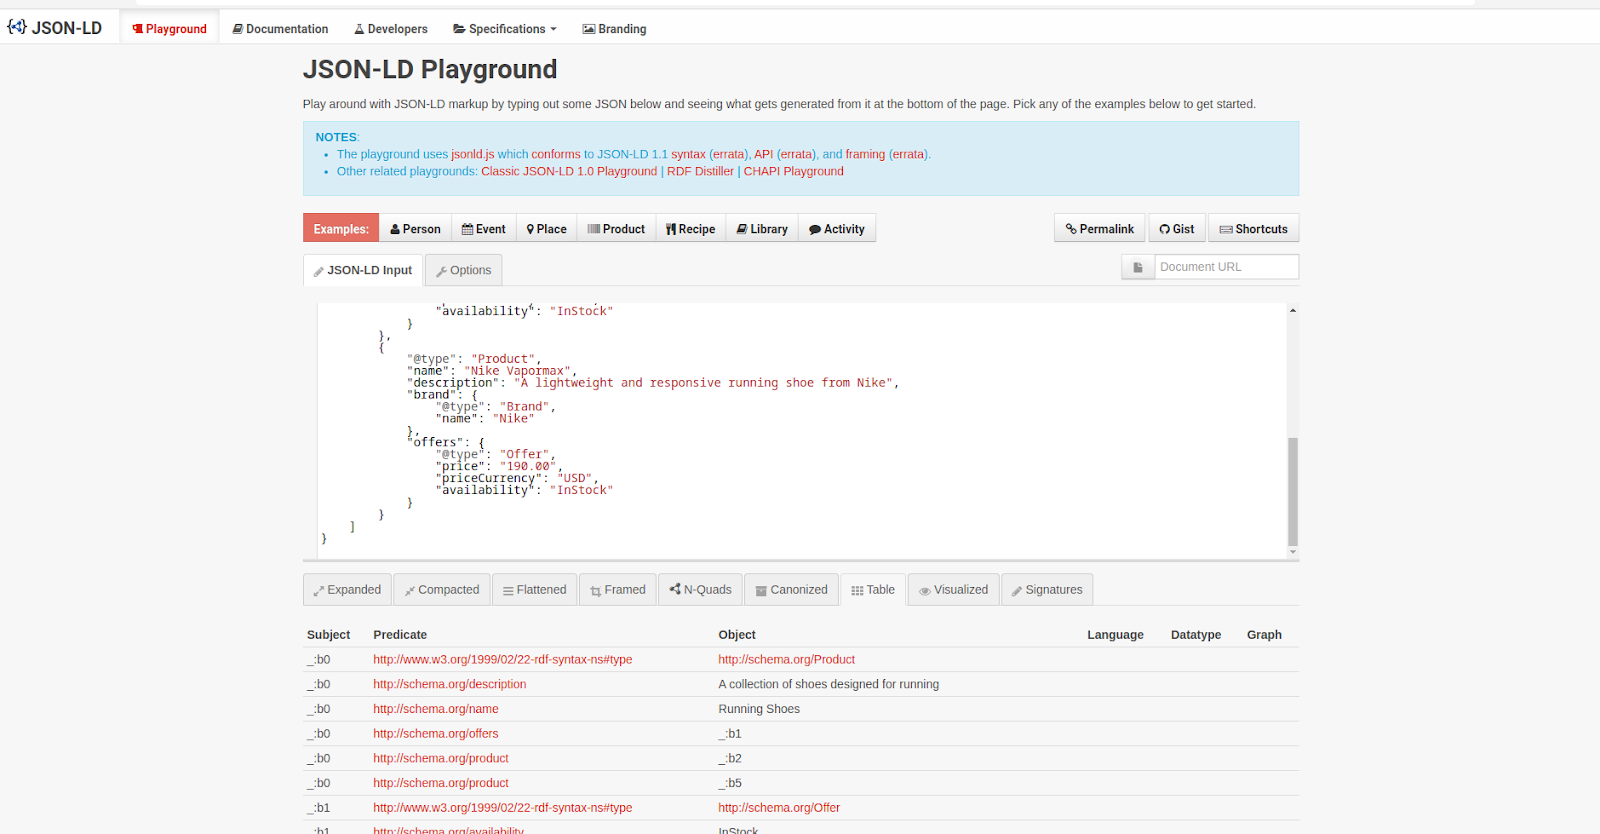The image size is (1600, 834).
Task: Show keyboard Shortcuts
Action: (1254, 229)
